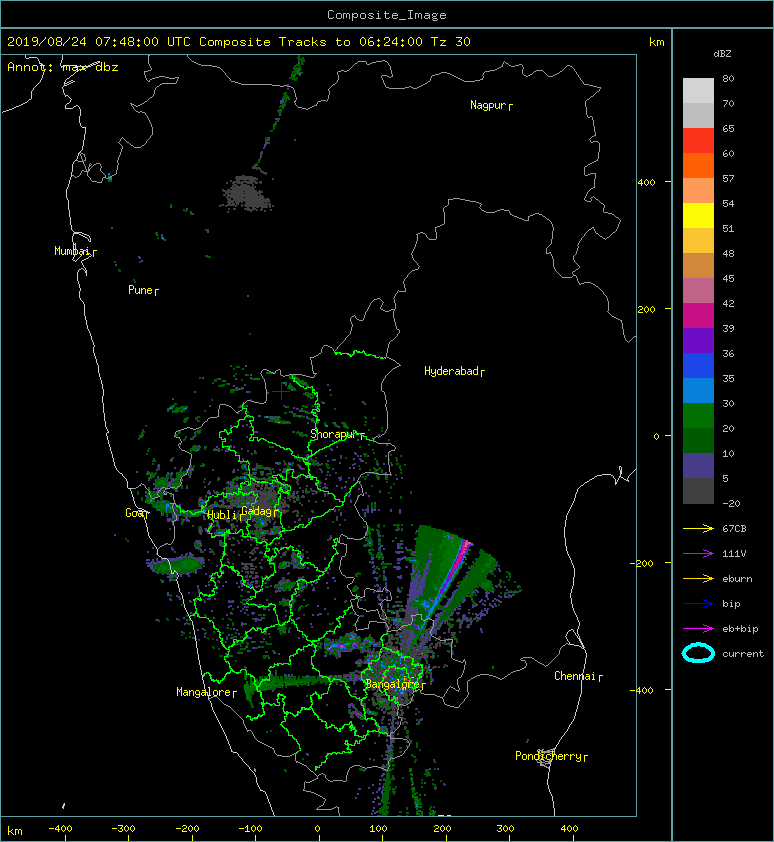Viewport: 774px width, 842px height.
Task: Click the Chennai city label
Action: click(x=575, y=676)
